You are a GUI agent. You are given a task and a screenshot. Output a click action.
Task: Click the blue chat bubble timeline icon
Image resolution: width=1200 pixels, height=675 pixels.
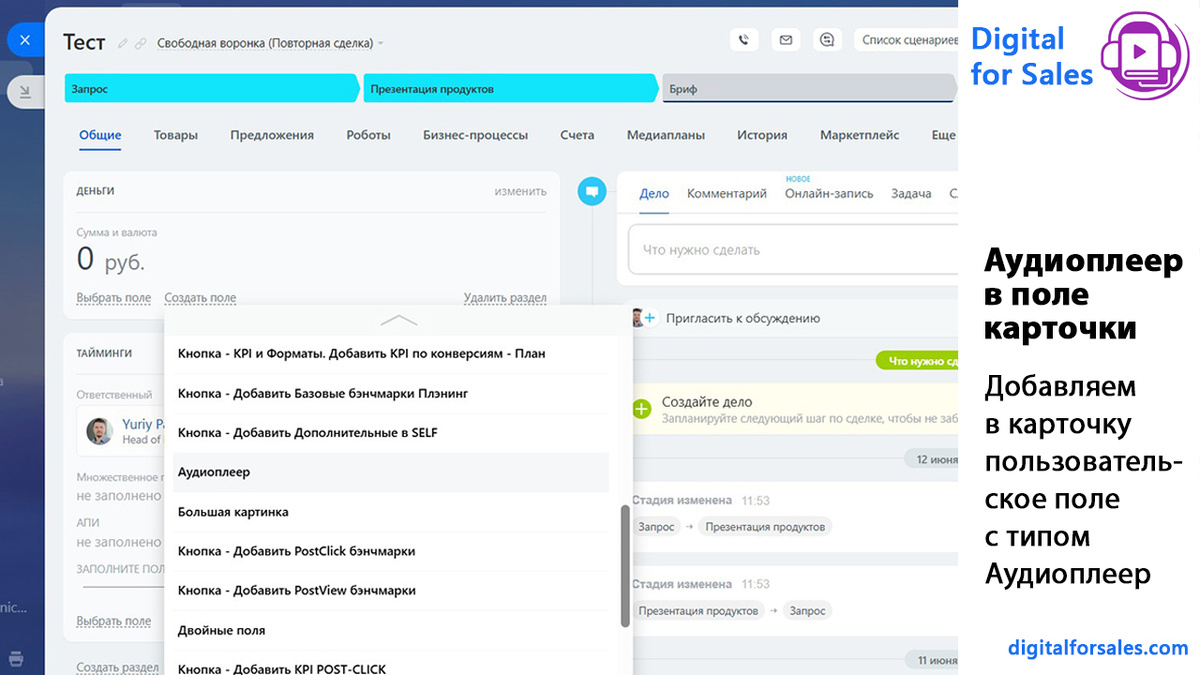(592, 190)
